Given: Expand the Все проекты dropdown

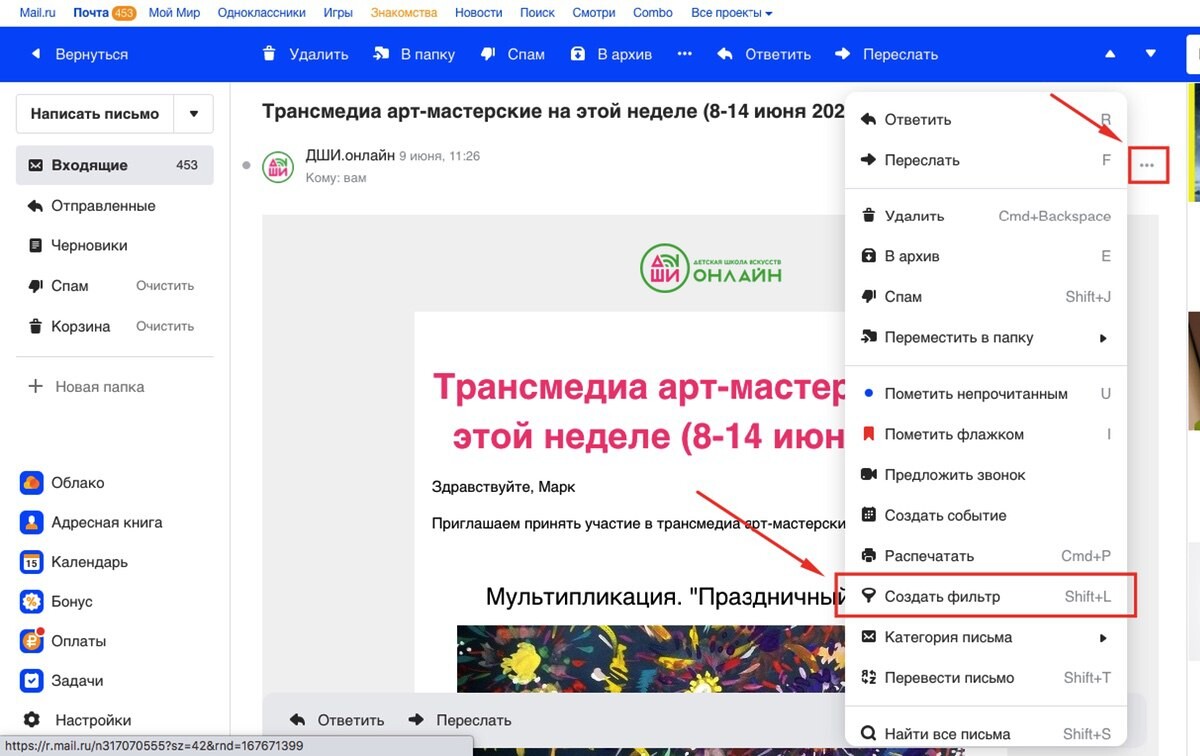Looking at the screenshot, I should coord(731,13).
